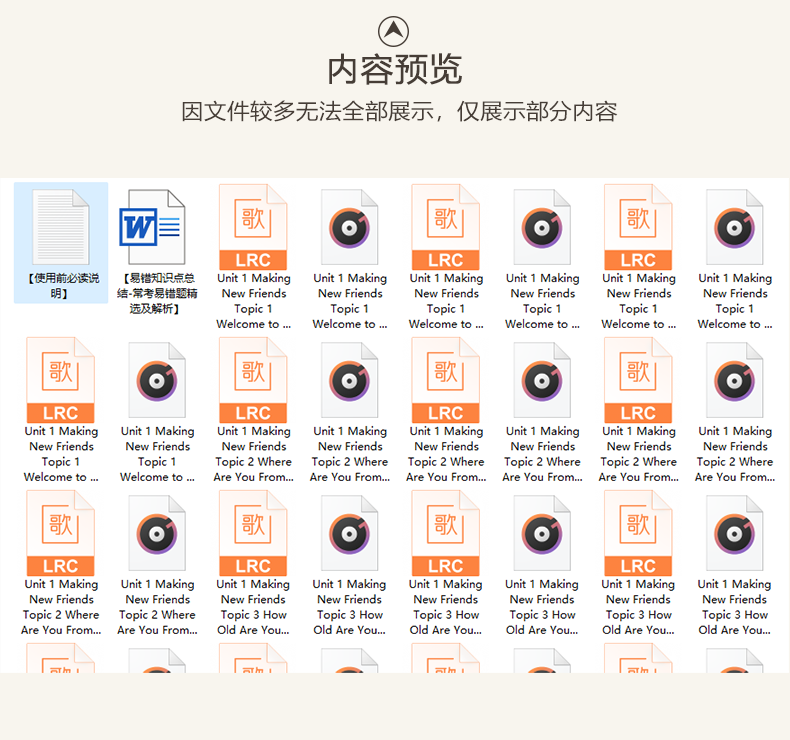Open the last Topic 1 Welcome audio file

157,412
